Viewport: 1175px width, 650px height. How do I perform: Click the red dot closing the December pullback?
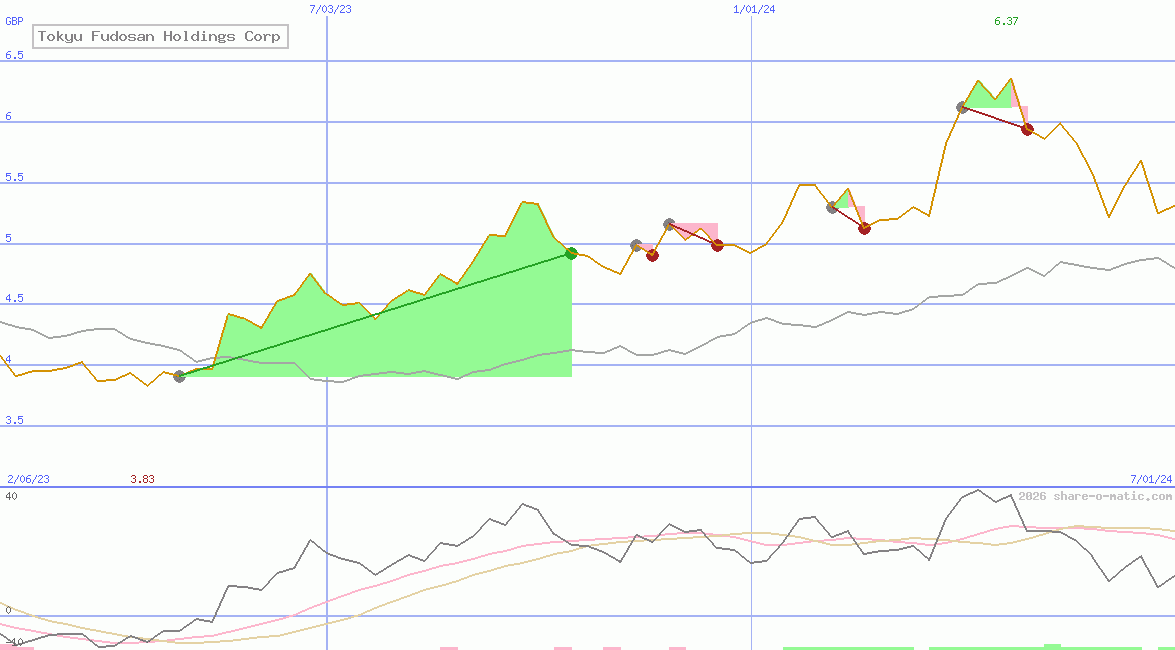864,228
